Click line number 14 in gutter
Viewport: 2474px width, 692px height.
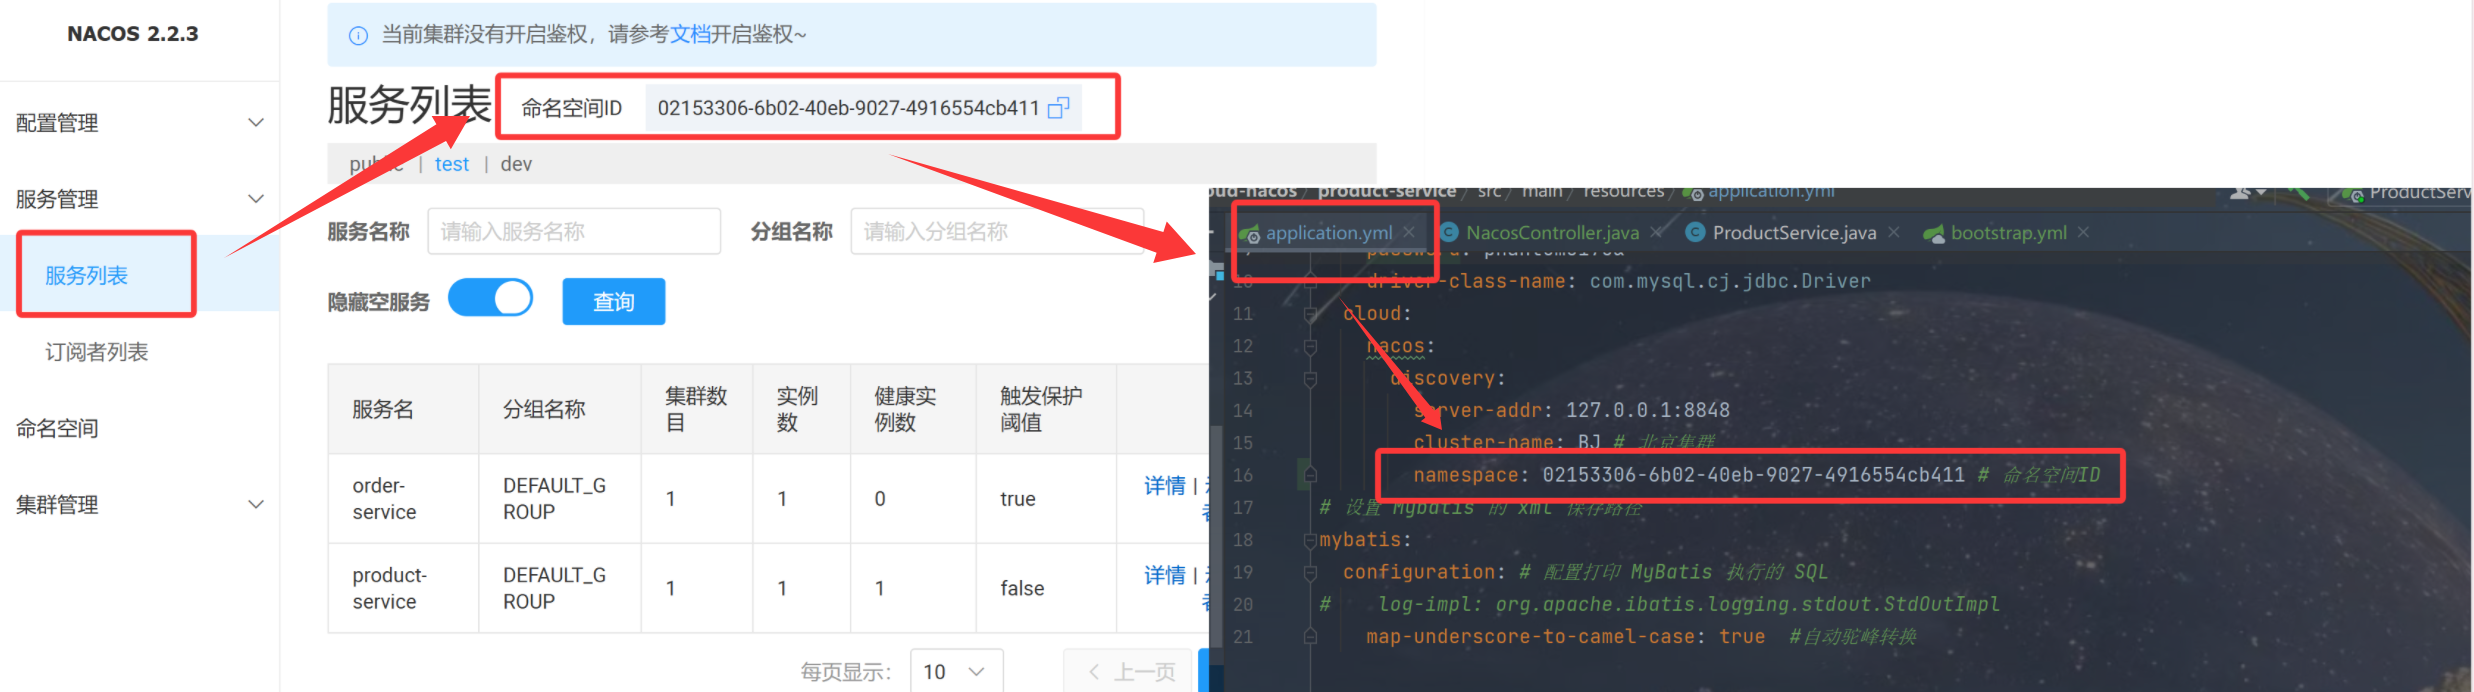[1242, 410]
